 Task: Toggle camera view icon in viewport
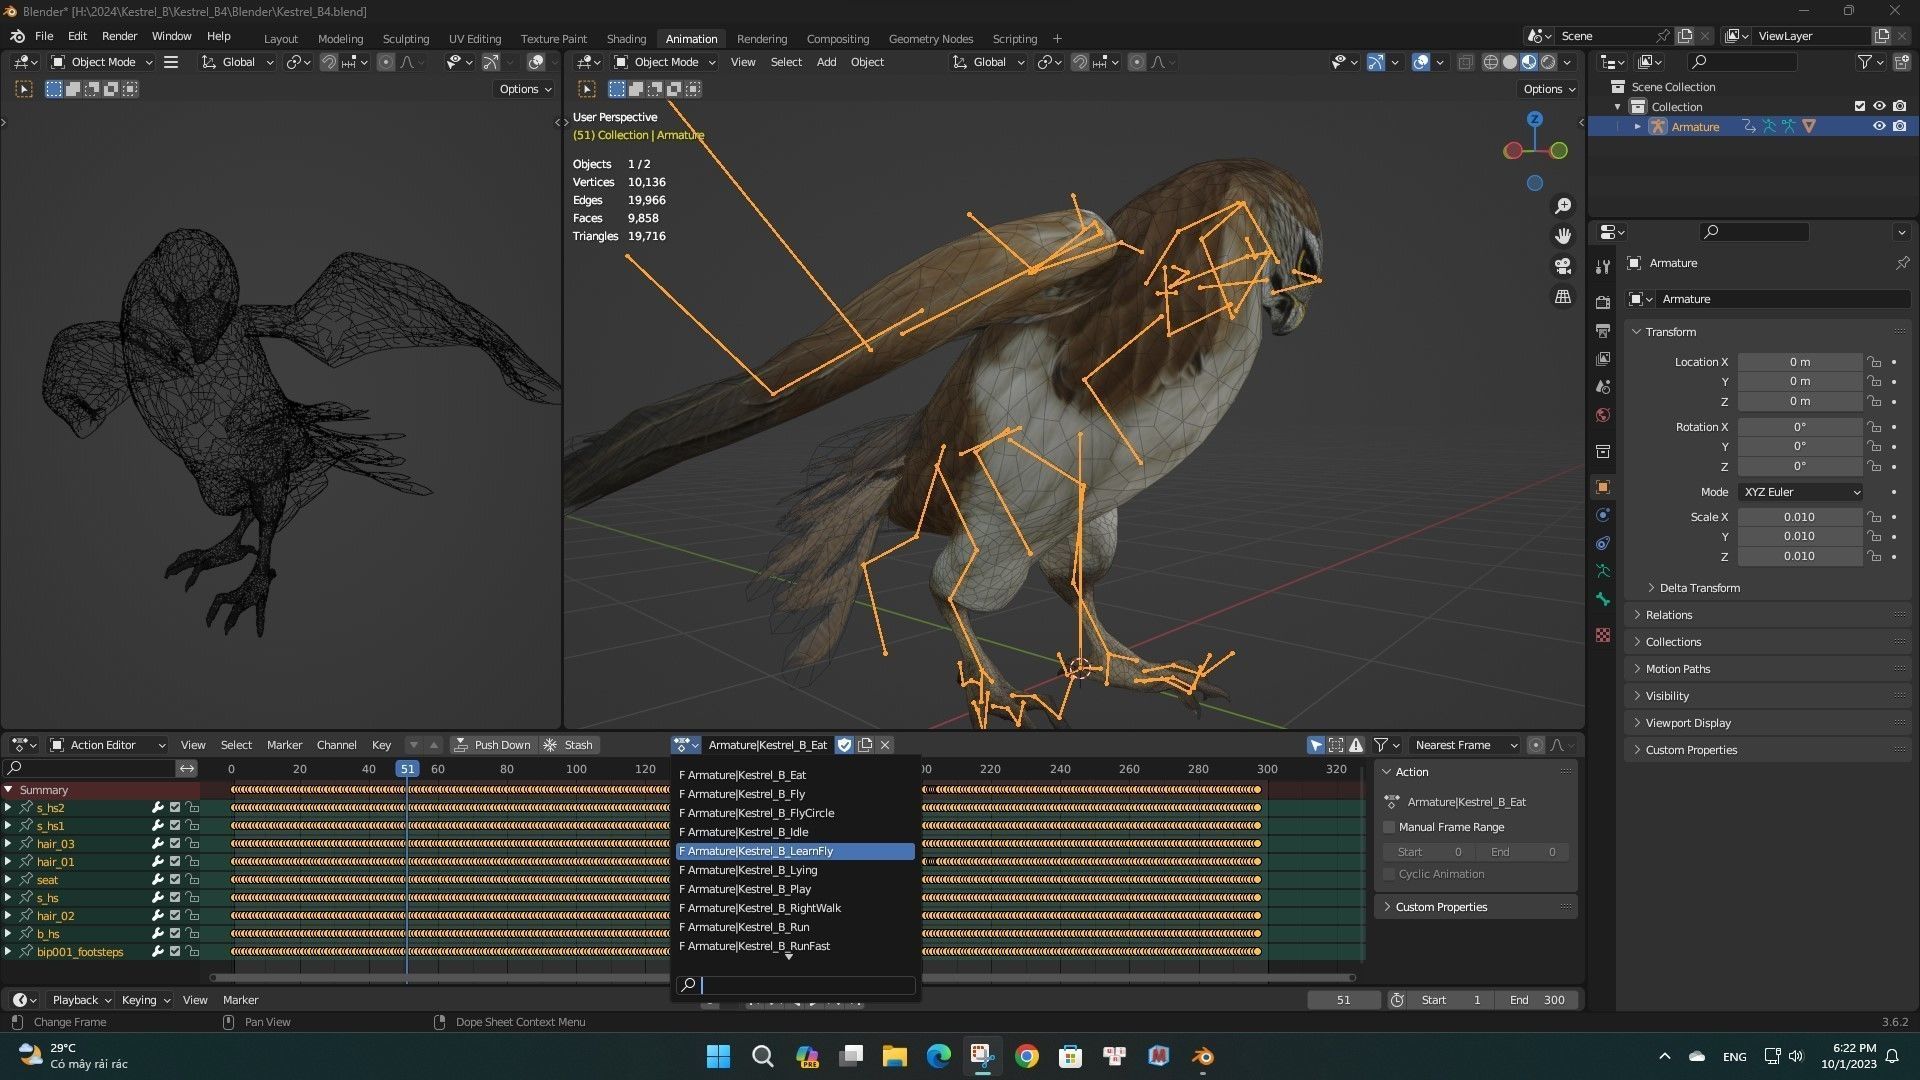[1563, 266]
